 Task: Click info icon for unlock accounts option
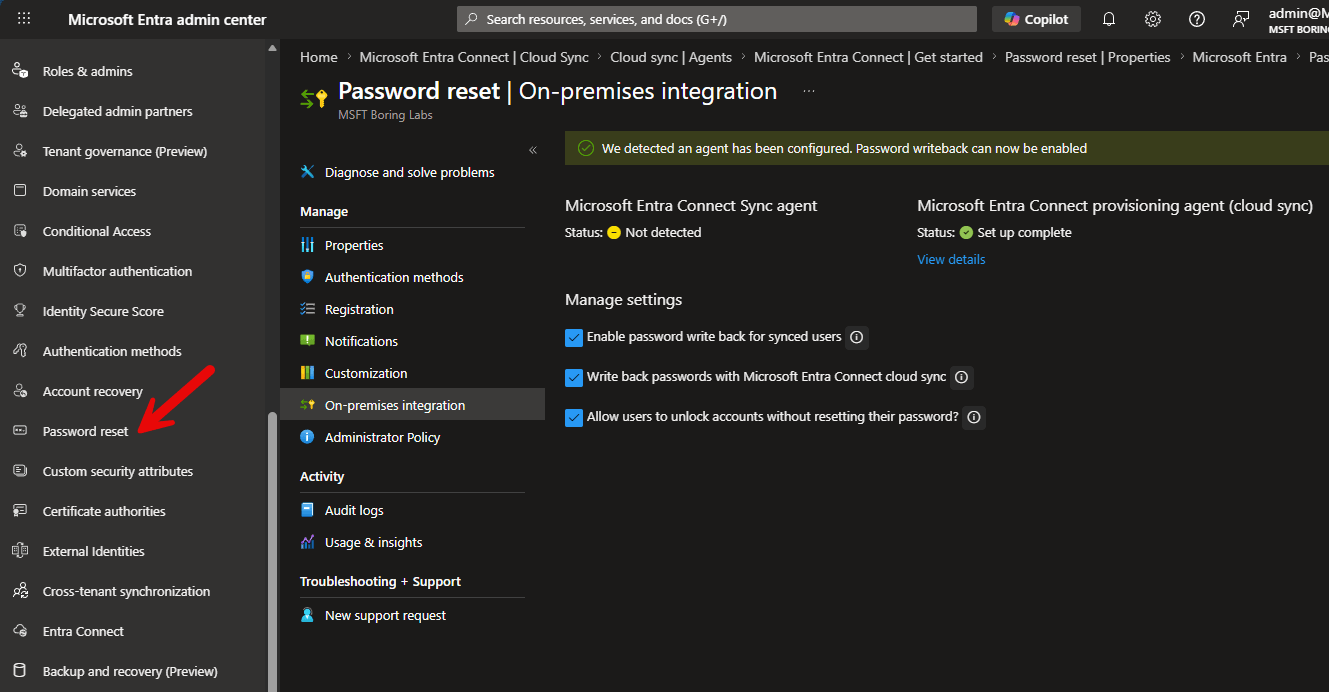pyautogui.click(x=974, y=417)
